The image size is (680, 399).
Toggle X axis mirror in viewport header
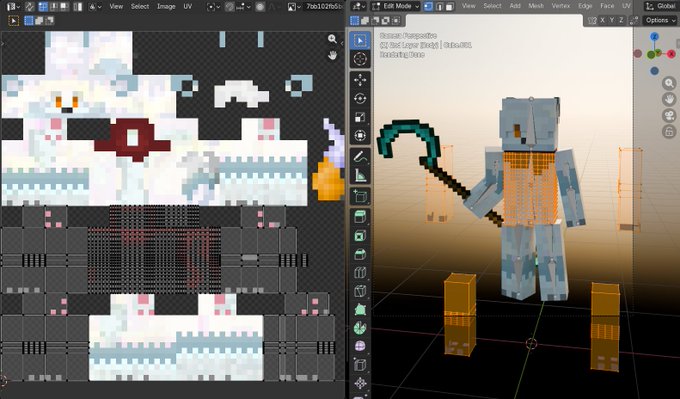pos(603,20)
